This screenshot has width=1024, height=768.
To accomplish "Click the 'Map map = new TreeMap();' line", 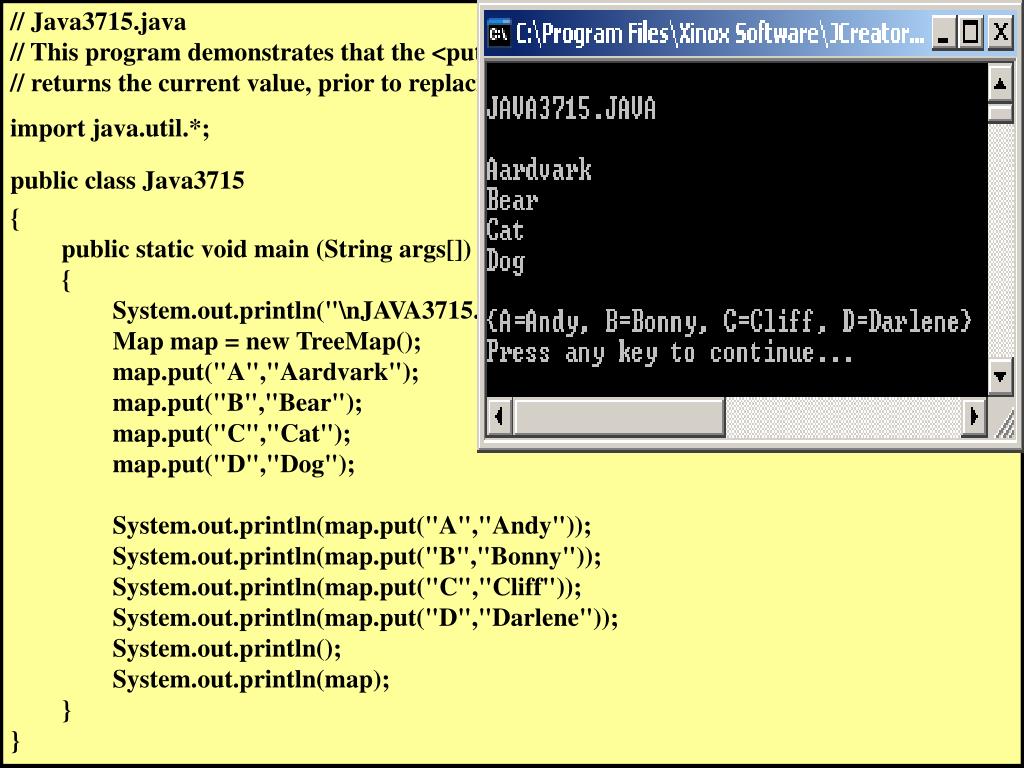I will [267, 341].
